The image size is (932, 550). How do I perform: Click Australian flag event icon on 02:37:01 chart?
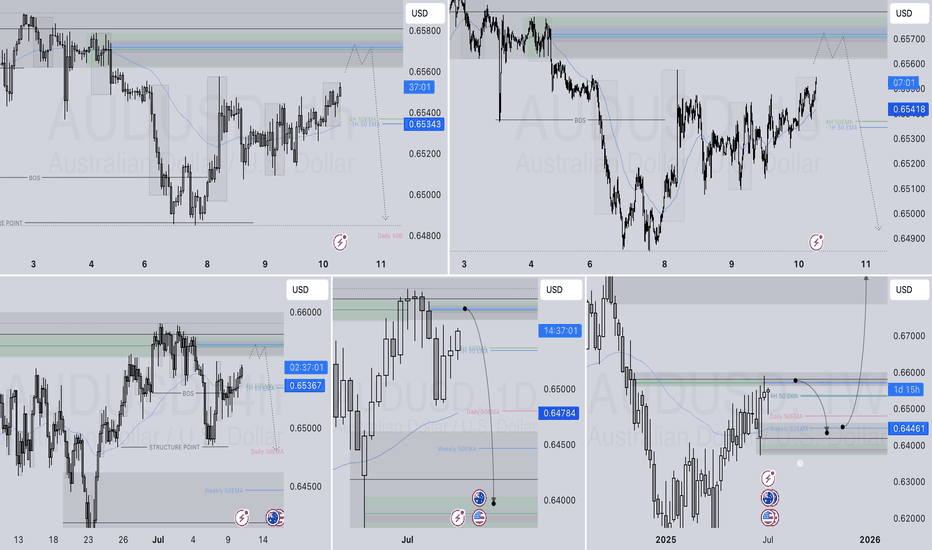(273, 518)
